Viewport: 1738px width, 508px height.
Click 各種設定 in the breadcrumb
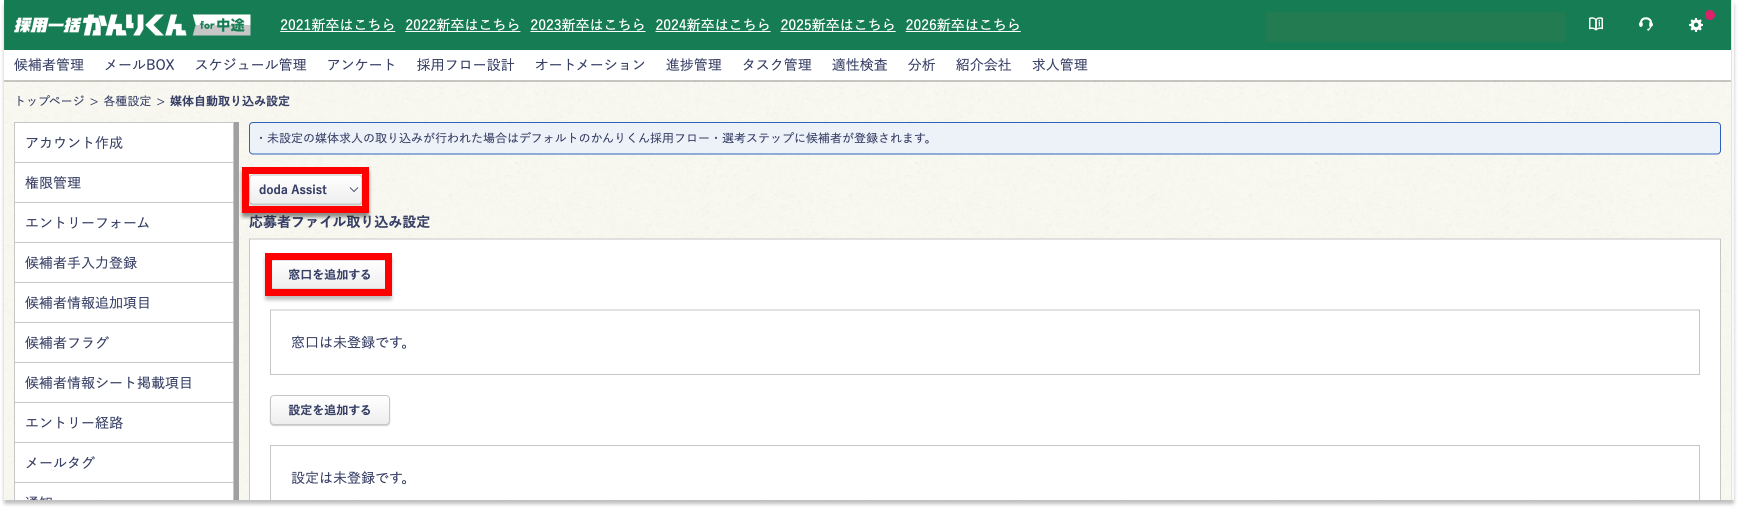click(127, 101)
